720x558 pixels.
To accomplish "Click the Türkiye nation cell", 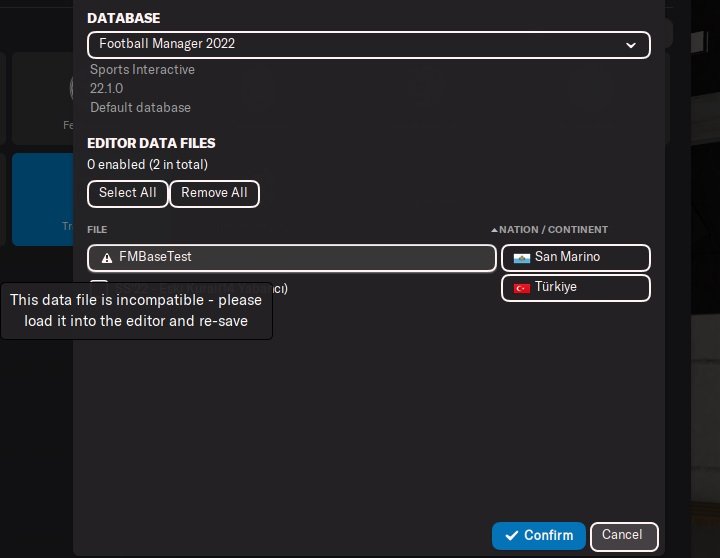I will [576, 288].
